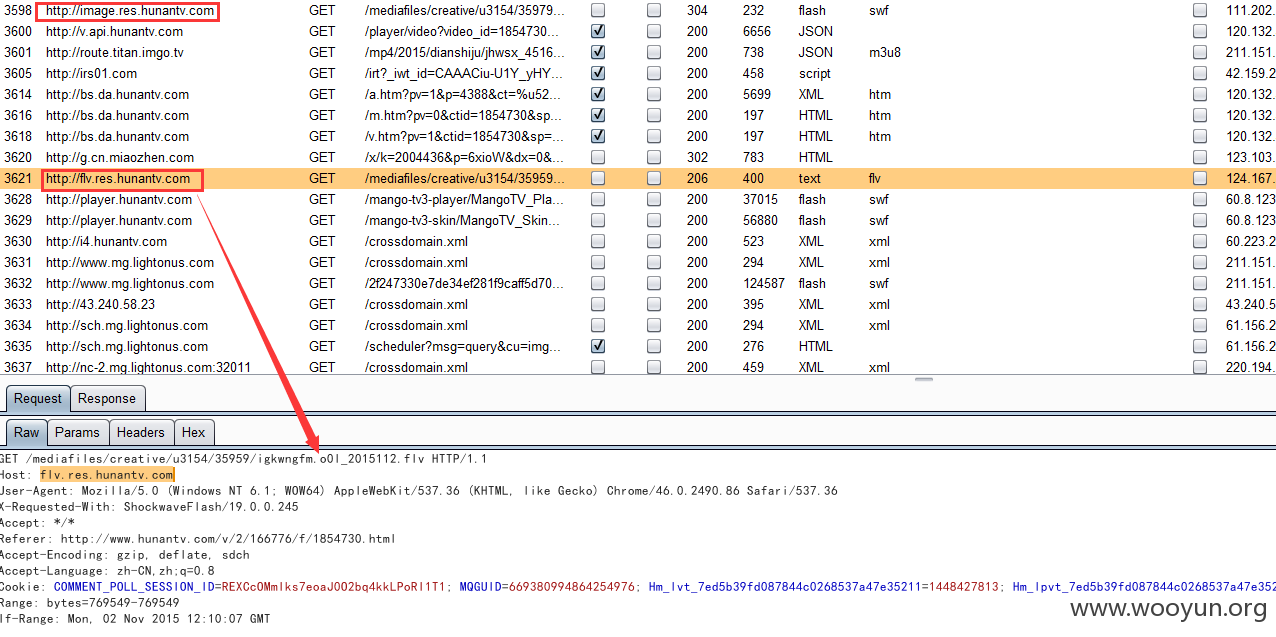Switch to the Response tab
Screen dimensions: 1276x637
tap(107, 398)
